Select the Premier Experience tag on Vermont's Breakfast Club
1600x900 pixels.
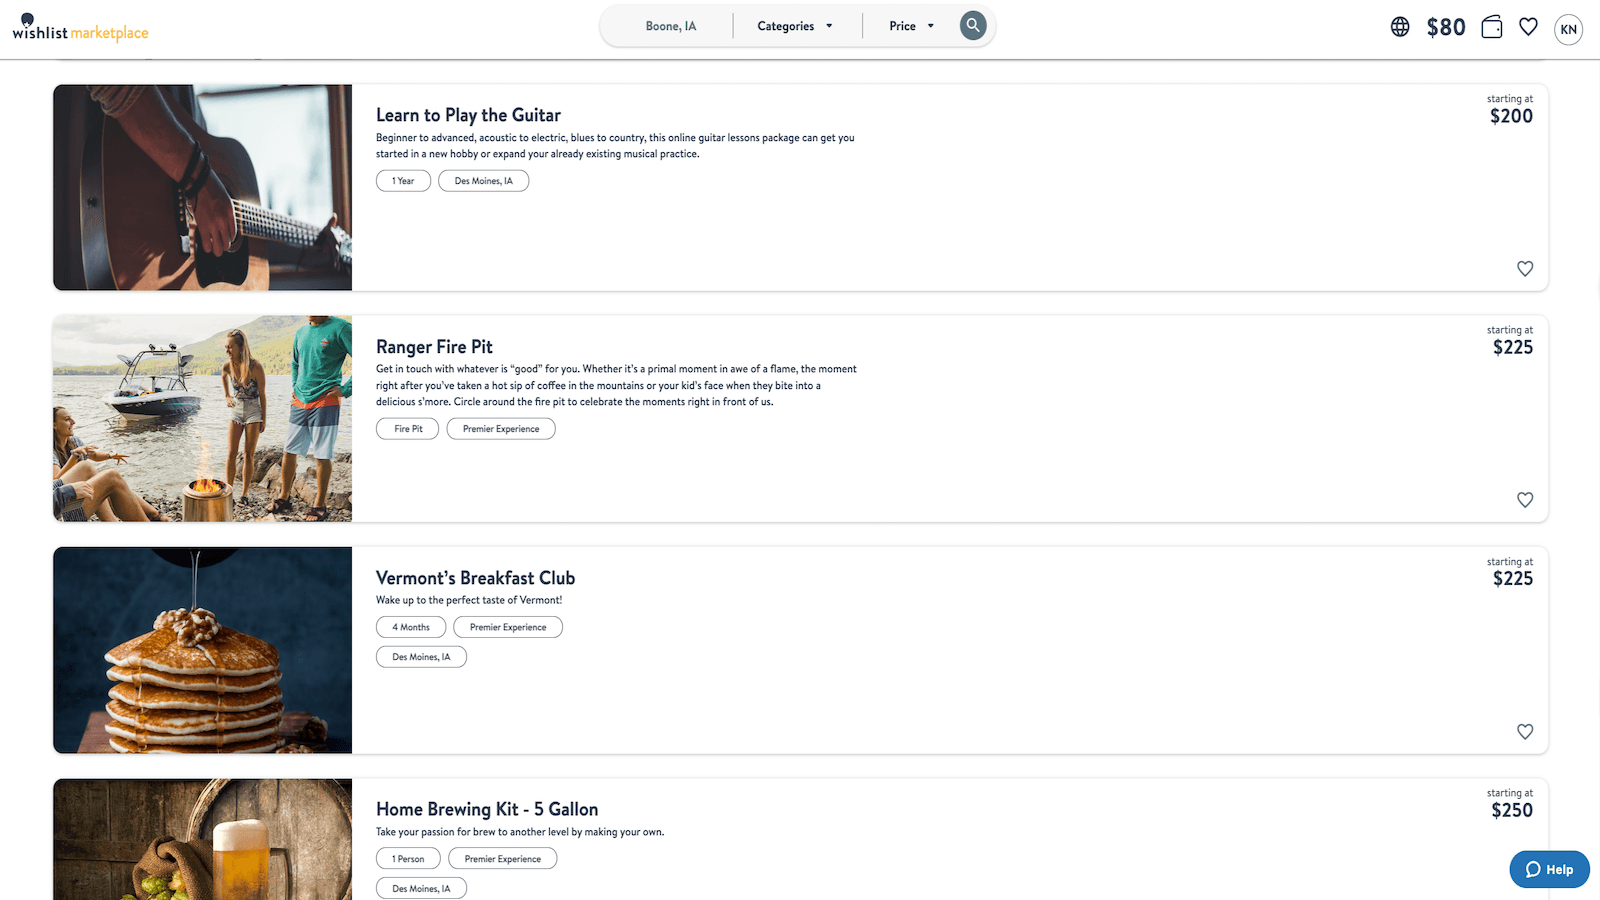click(507, 627)
